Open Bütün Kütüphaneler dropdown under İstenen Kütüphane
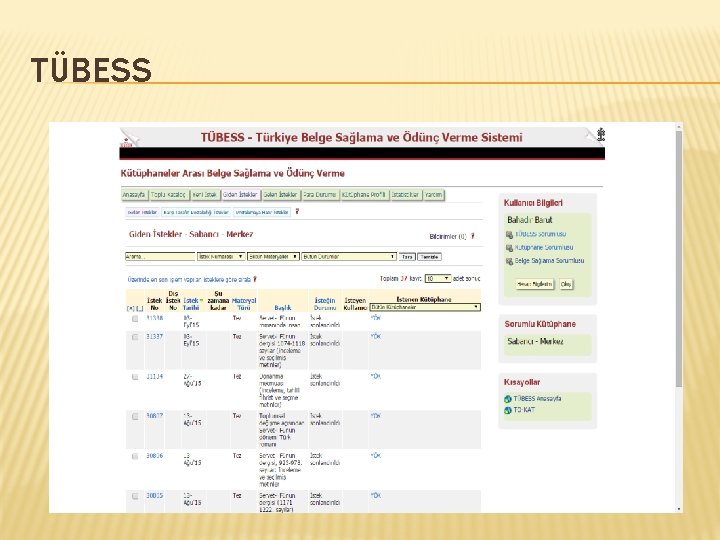 (425, 307)
